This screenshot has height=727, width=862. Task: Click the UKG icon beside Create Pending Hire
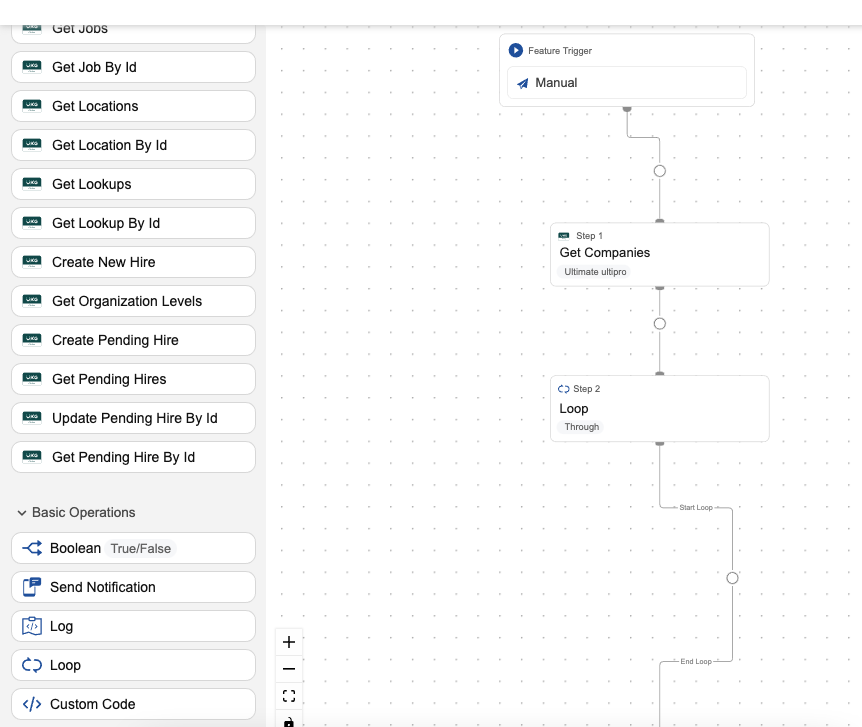(x=32, y=340)
